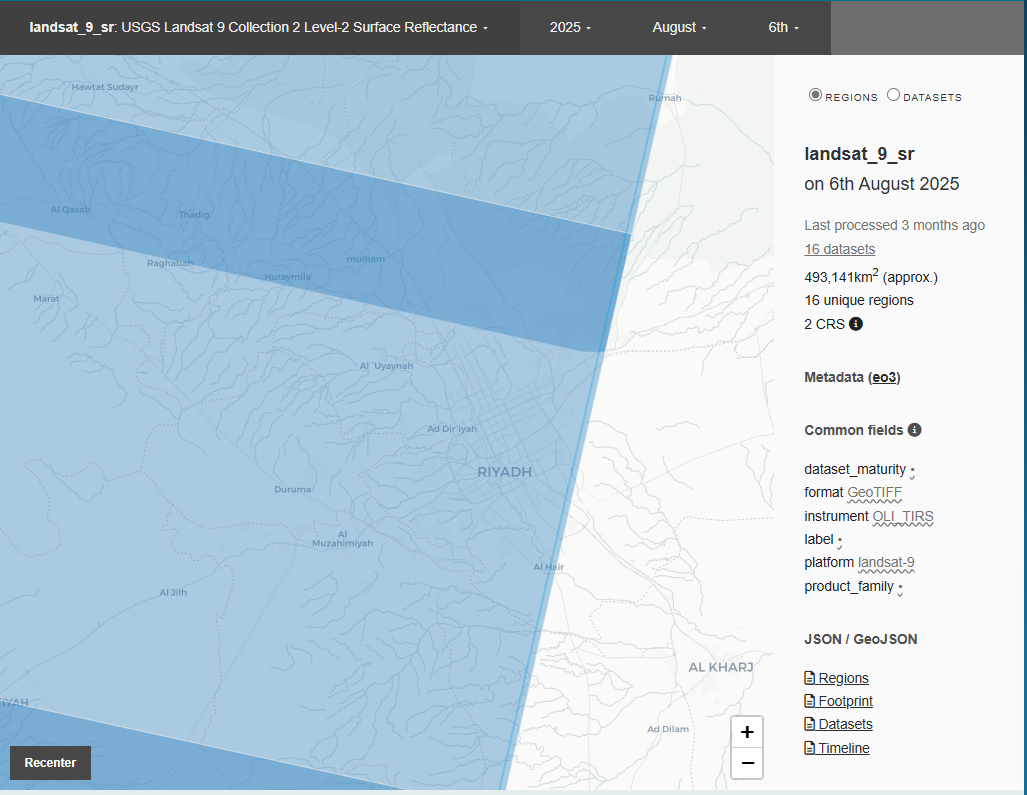This screenshot has width=1027, height=795.
Task: Zoom in using the plus map control
Action: tap(746, 731)
